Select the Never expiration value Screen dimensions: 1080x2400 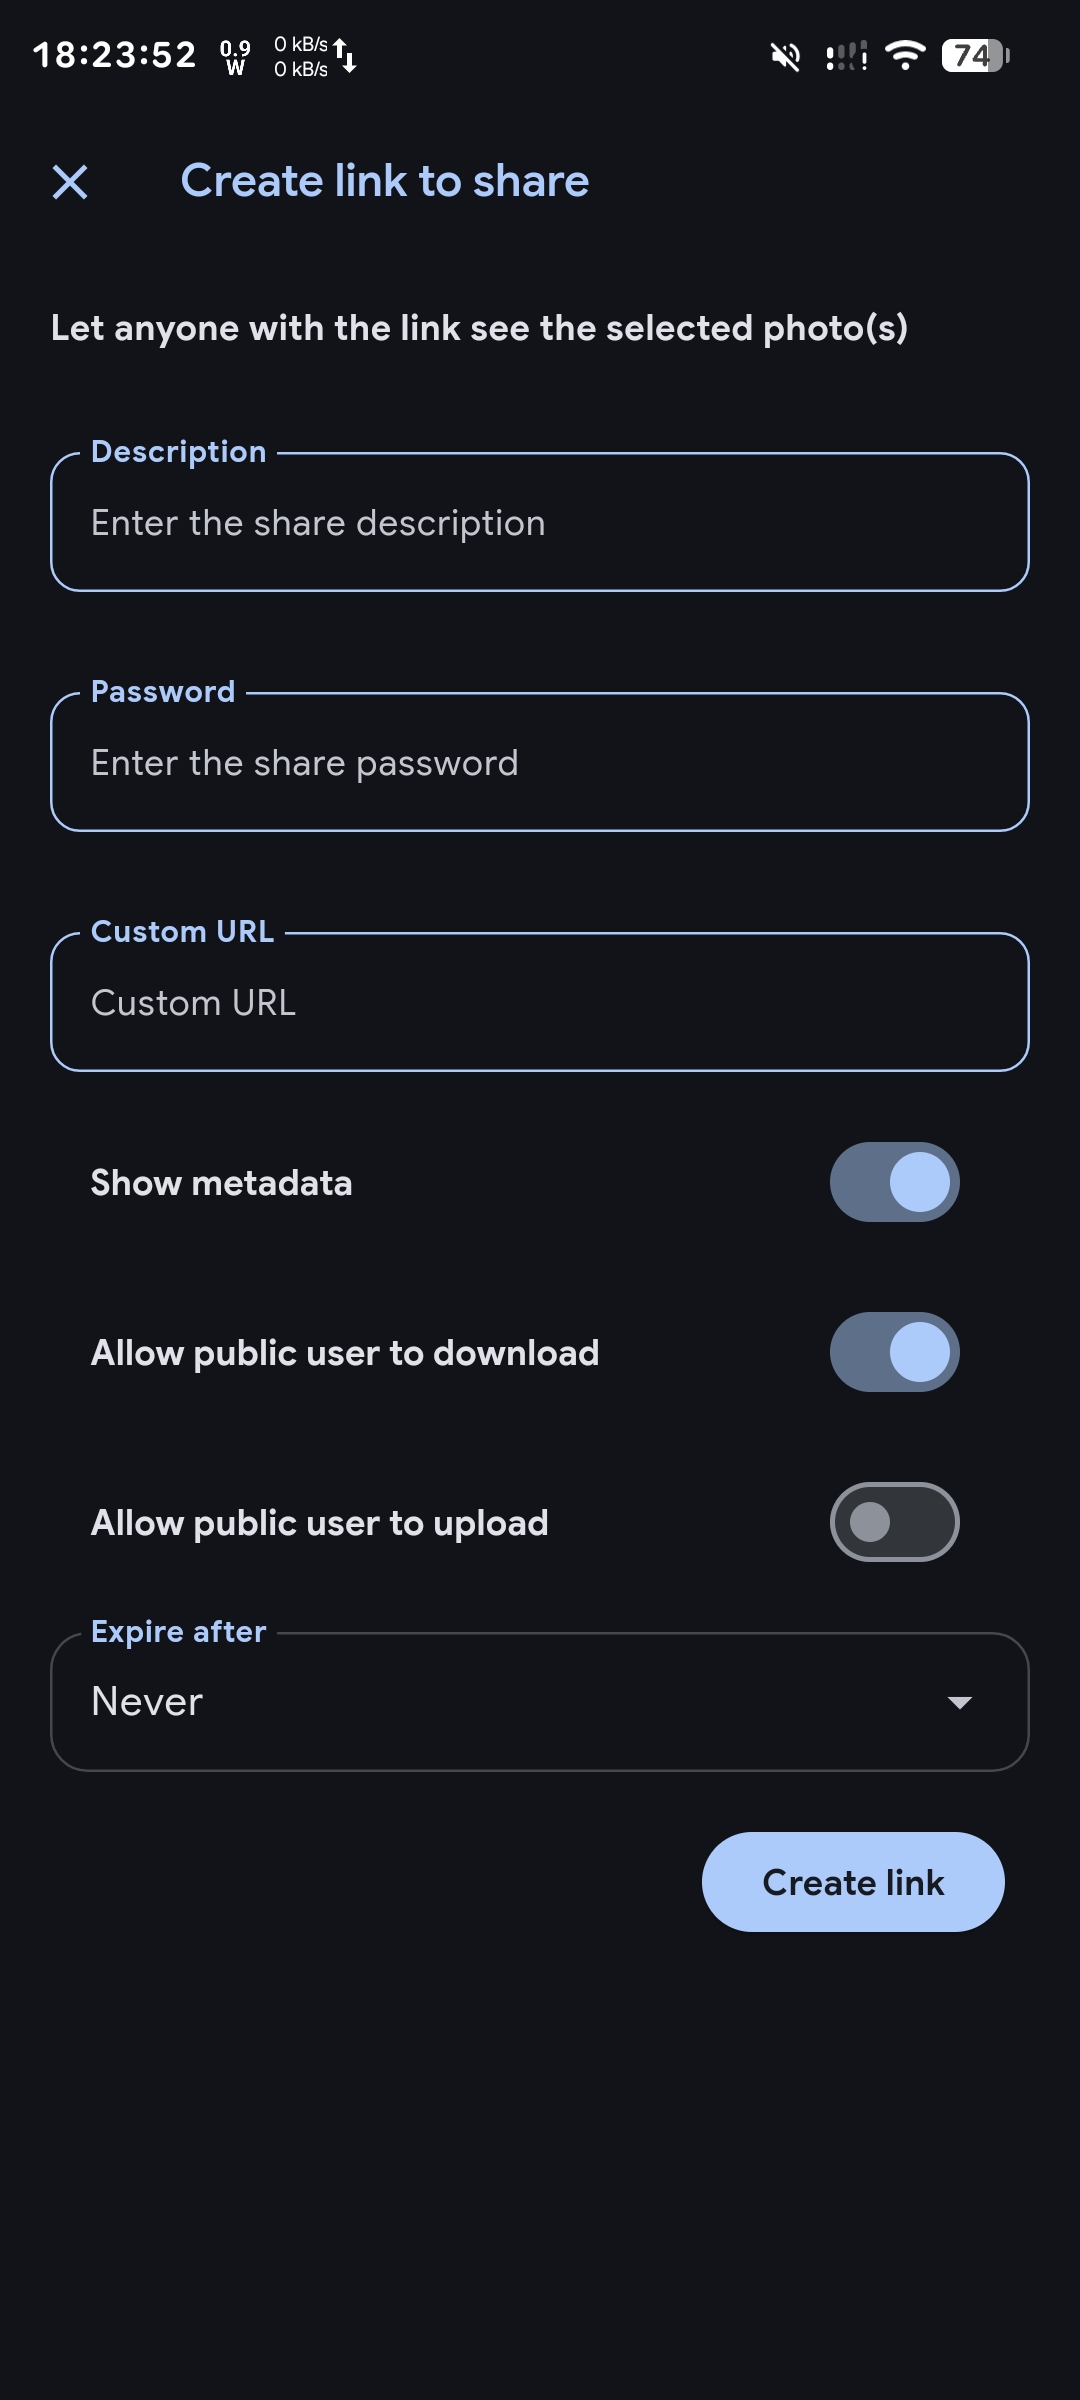pyautogui.click(x=147, y=1701)
